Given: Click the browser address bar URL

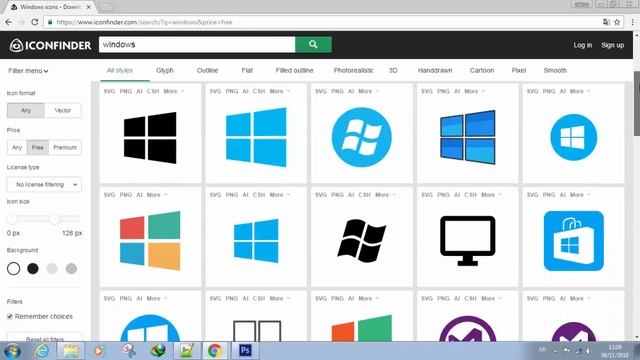Looking at the screenshot, I should pyautogui.click(x=144, y=22).
